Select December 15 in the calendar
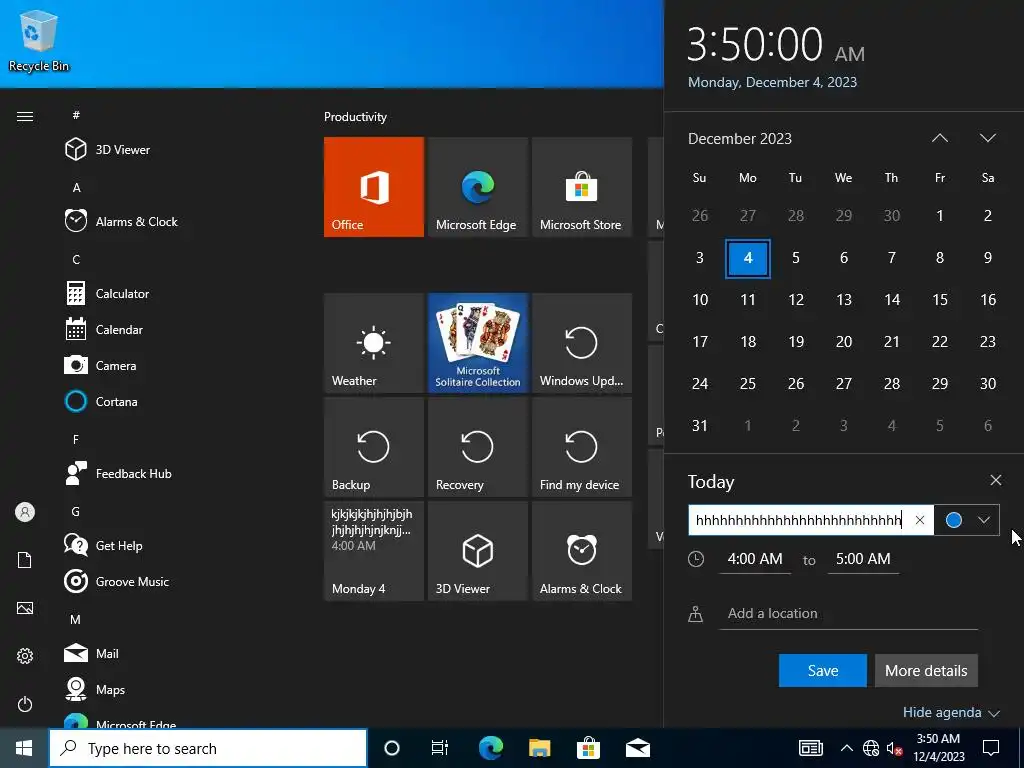 click(940, 300)
